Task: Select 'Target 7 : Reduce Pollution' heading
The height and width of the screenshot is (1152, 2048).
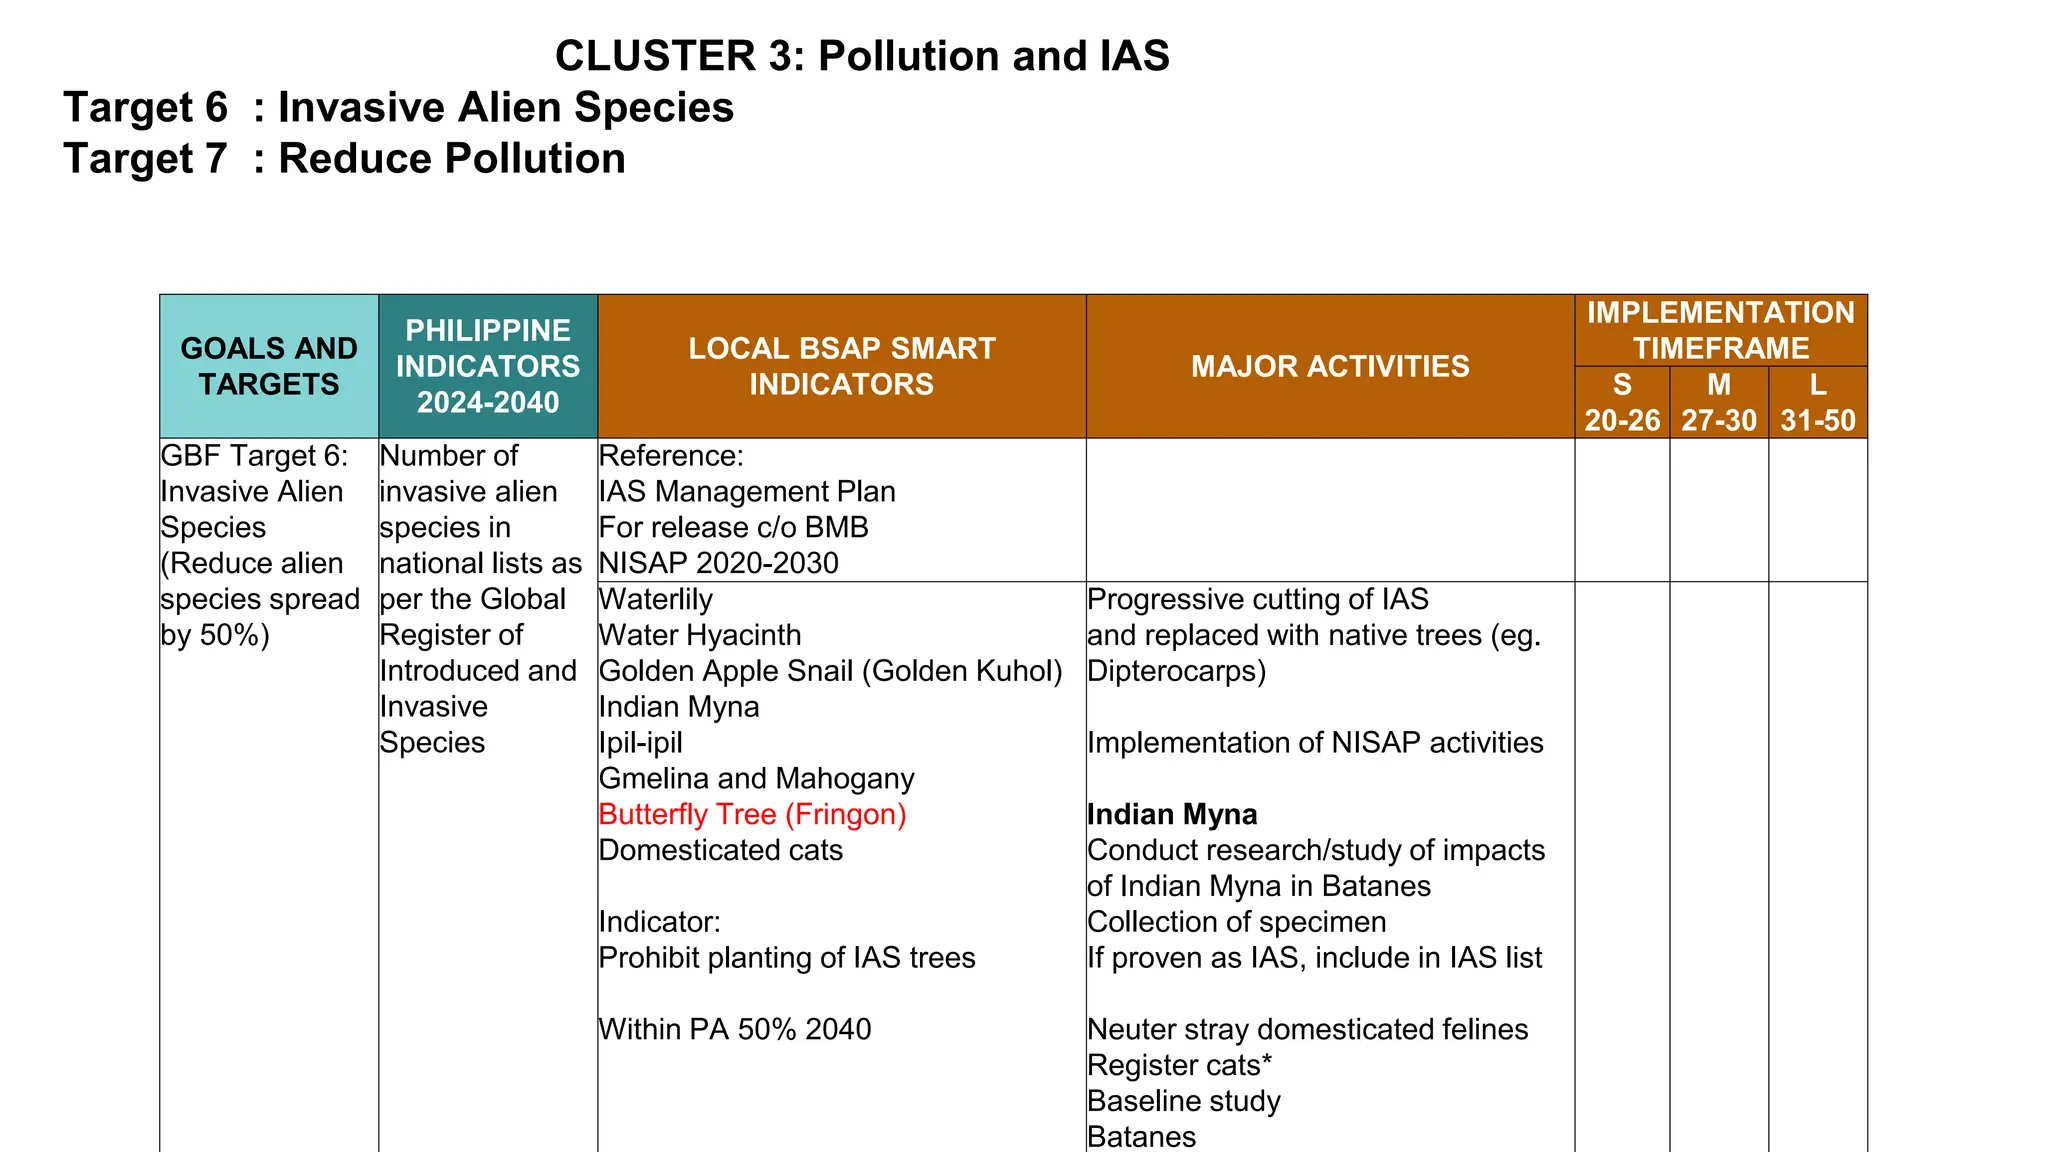Action: click(344, 159)
